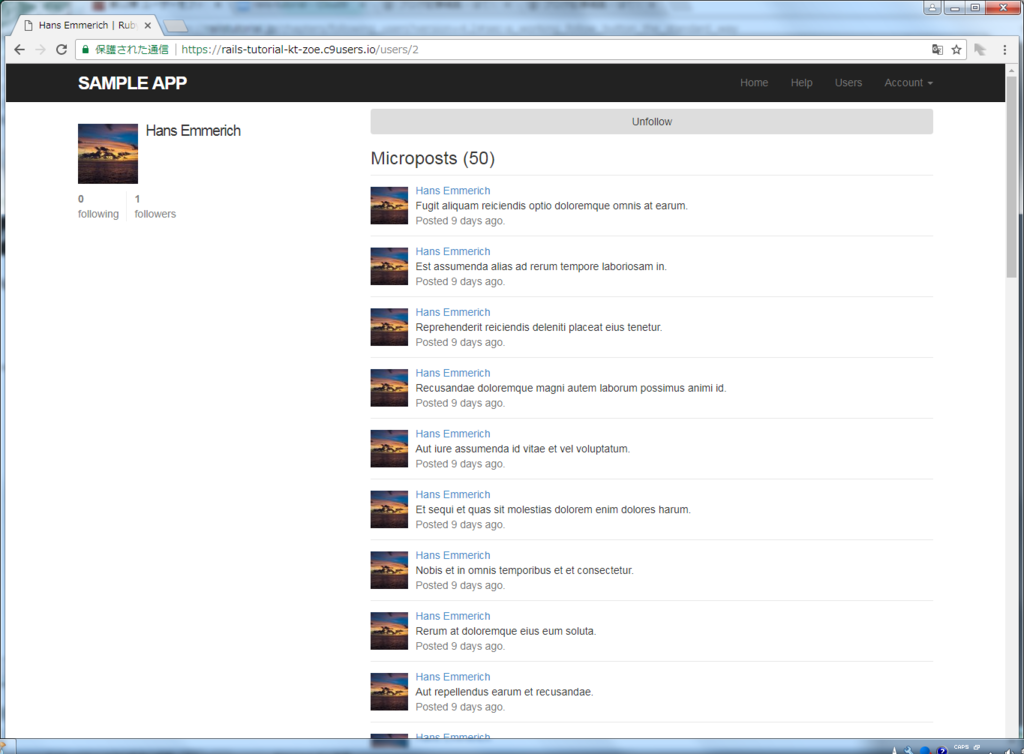Image resolution: width=1024 pixels, height=754 pixels.
Task: Open the SAMPLE APP home logo
Action: click(x=133, y=83)
